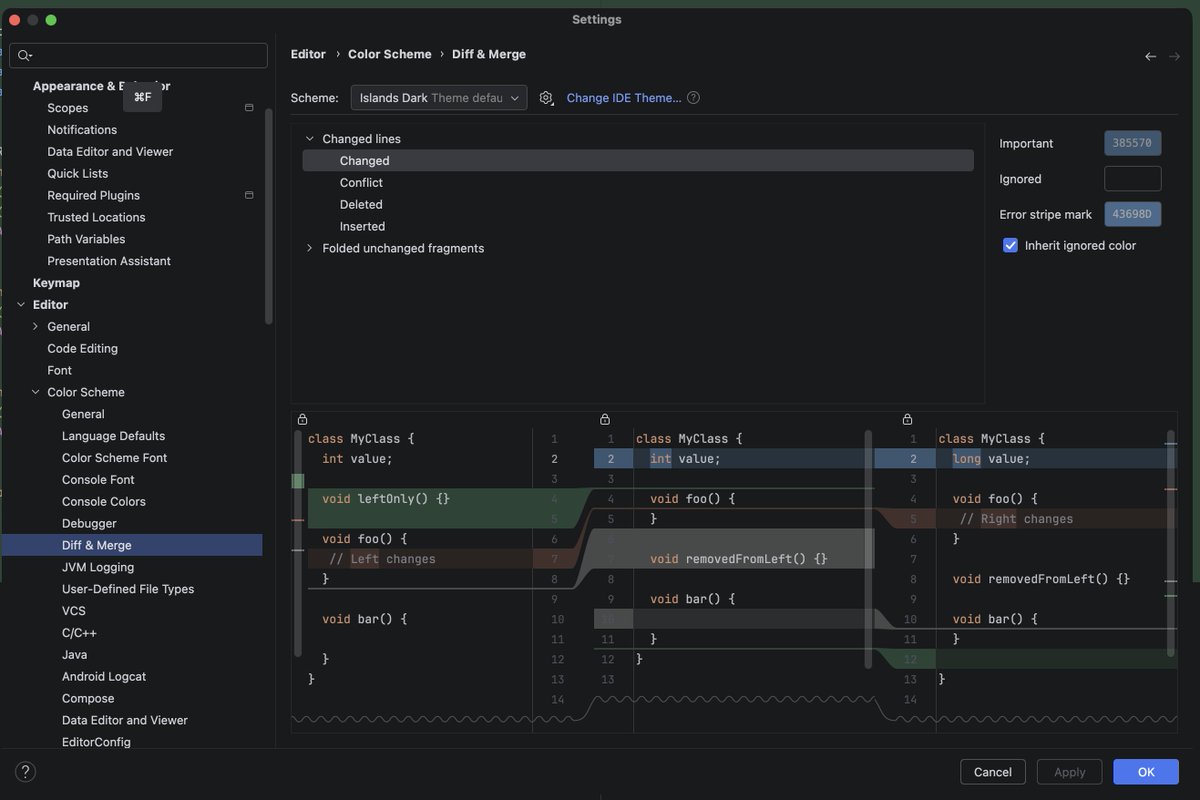Image resolution: width=1200 pixels, height=800 pixels.
Task: Open Code Editing settings
Action: click(x=82, y=349)
